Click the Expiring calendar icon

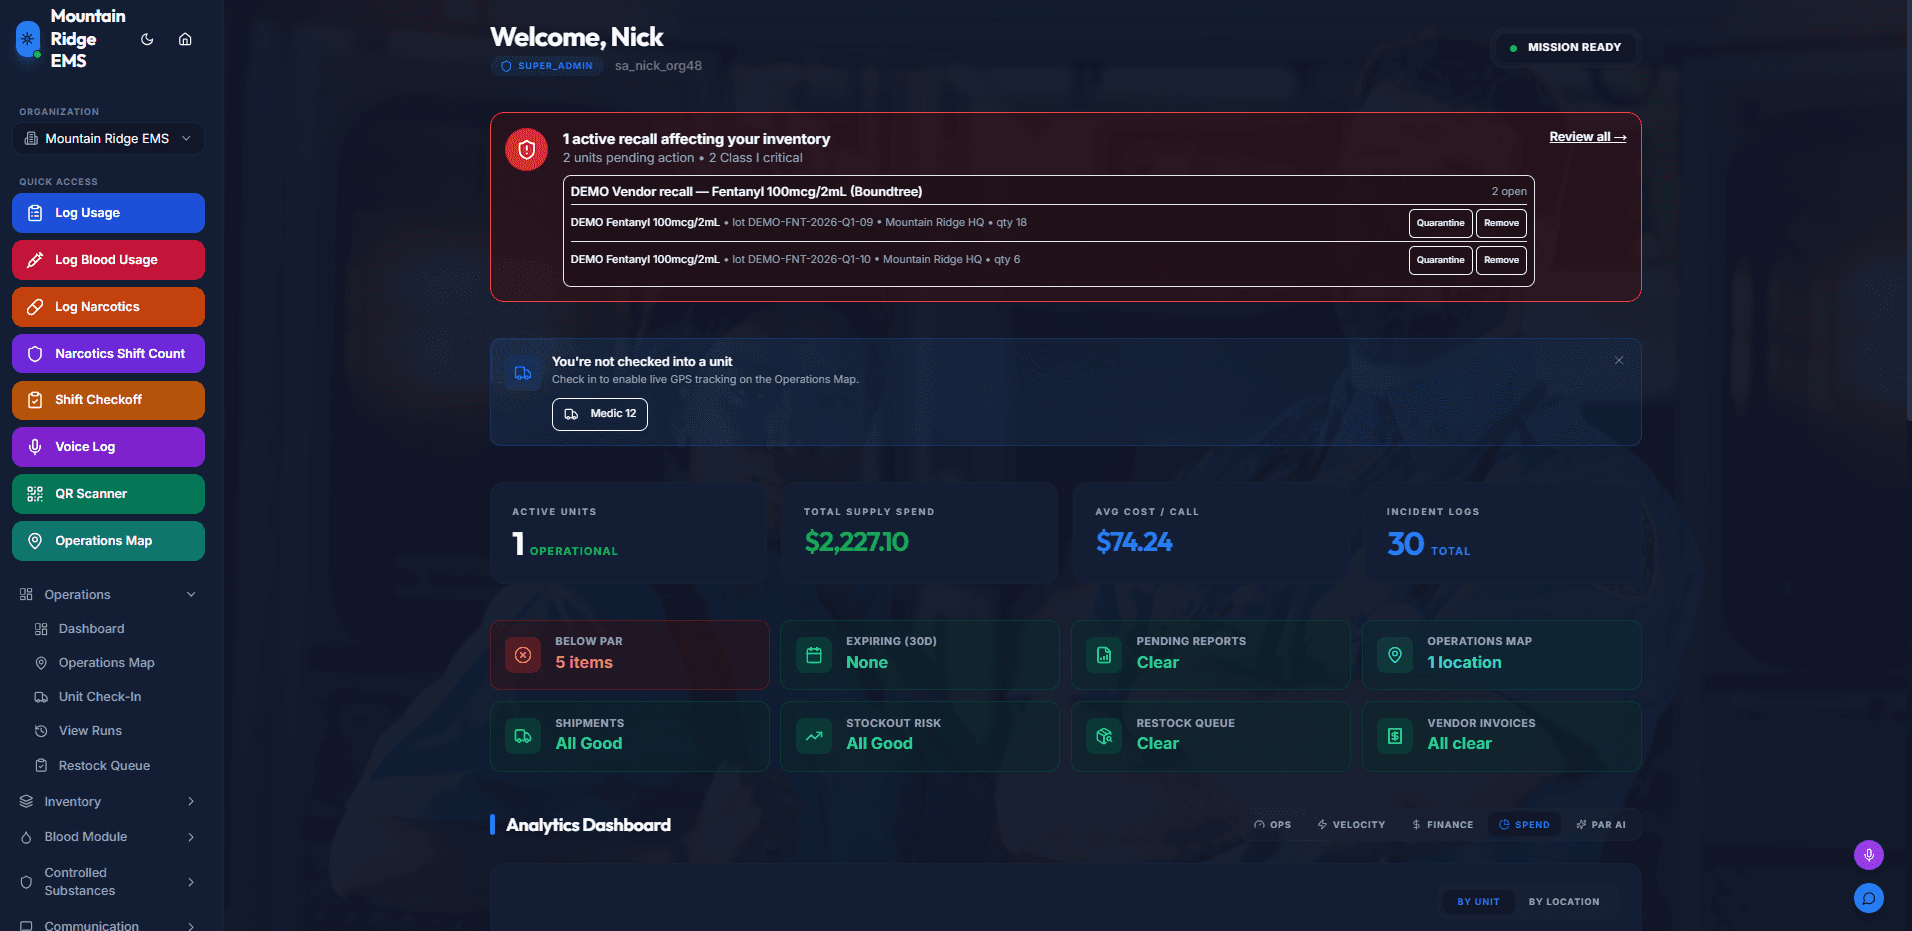tap(814, 656)
